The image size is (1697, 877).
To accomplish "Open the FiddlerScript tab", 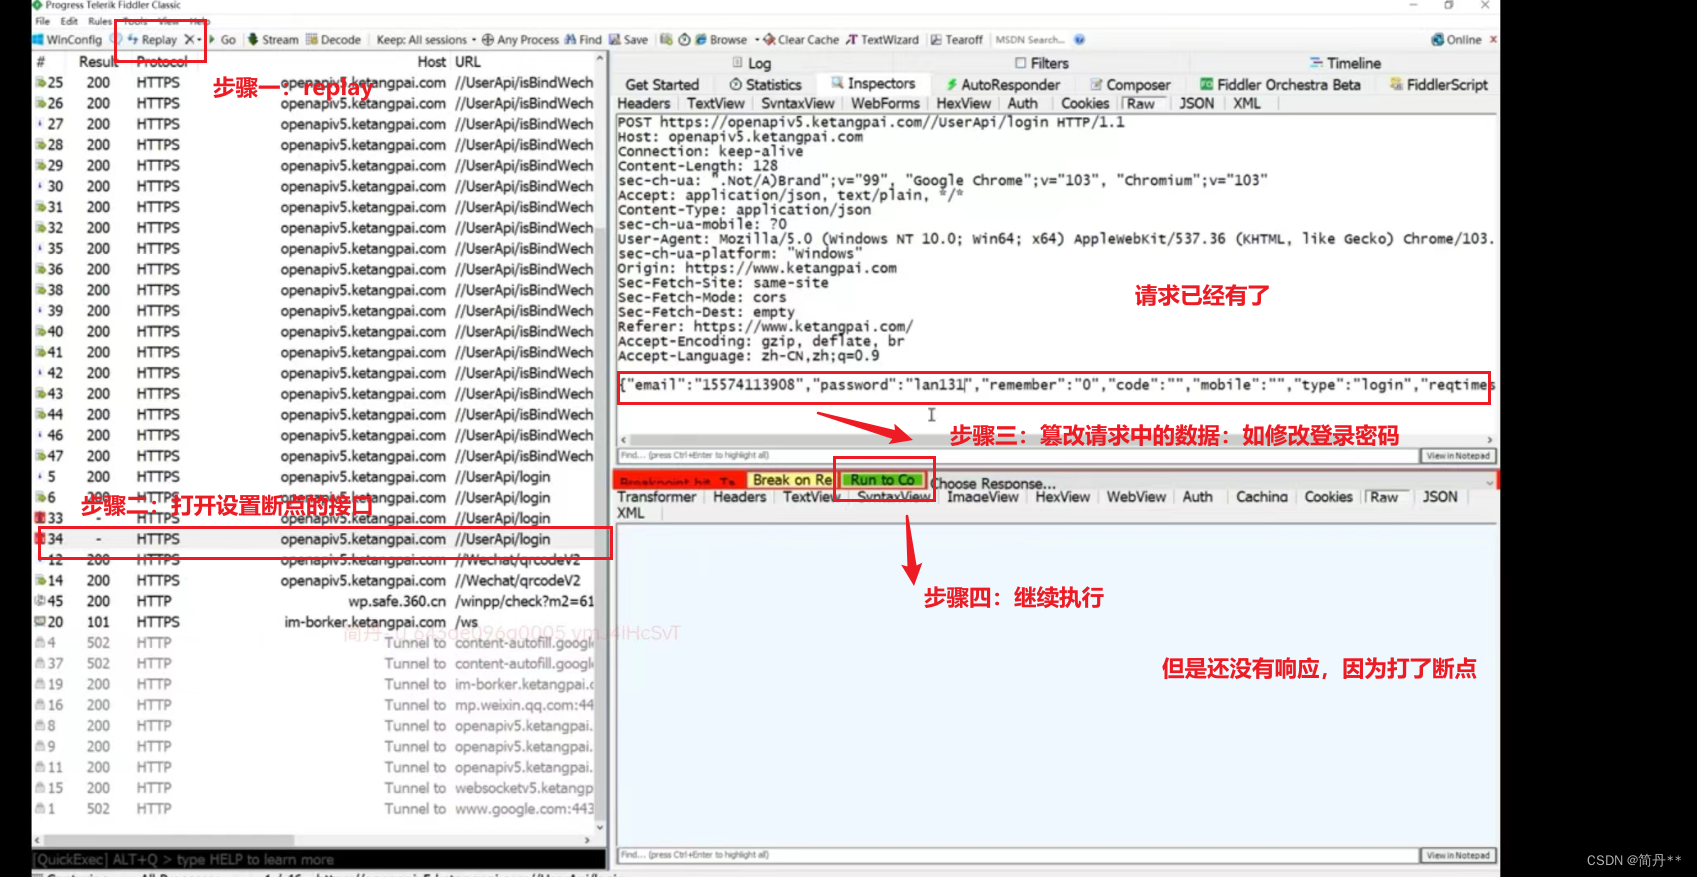I will pos(1438,85).
